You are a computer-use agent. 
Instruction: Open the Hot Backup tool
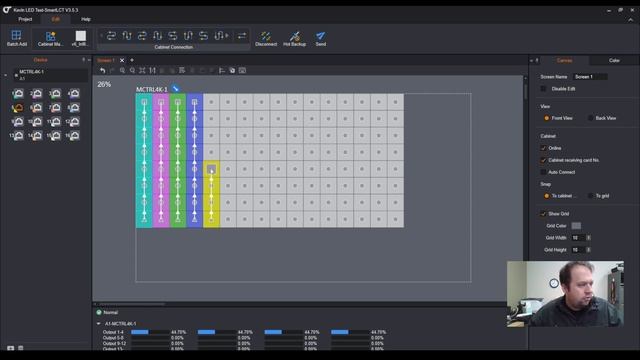click(x=294, y=39)
